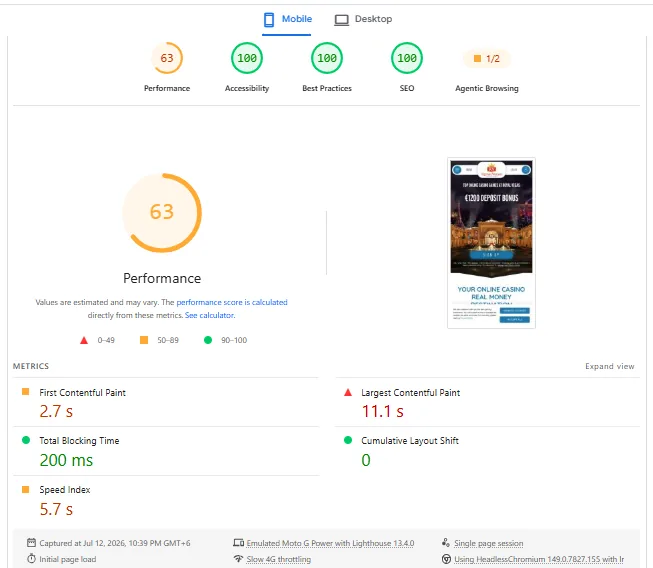Click the 5.7 s value
Screen dimensions: 653x568
pos(56,509)
